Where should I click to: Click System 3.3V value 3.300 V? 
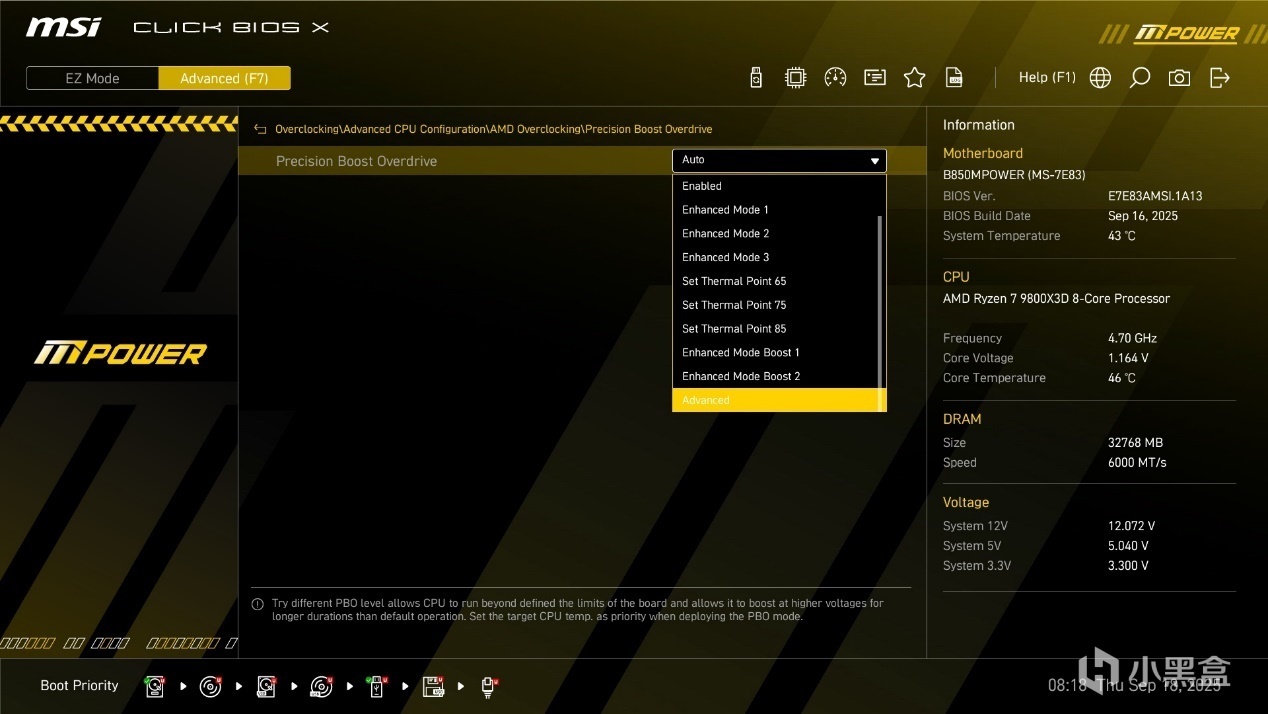pos(1128,566)
